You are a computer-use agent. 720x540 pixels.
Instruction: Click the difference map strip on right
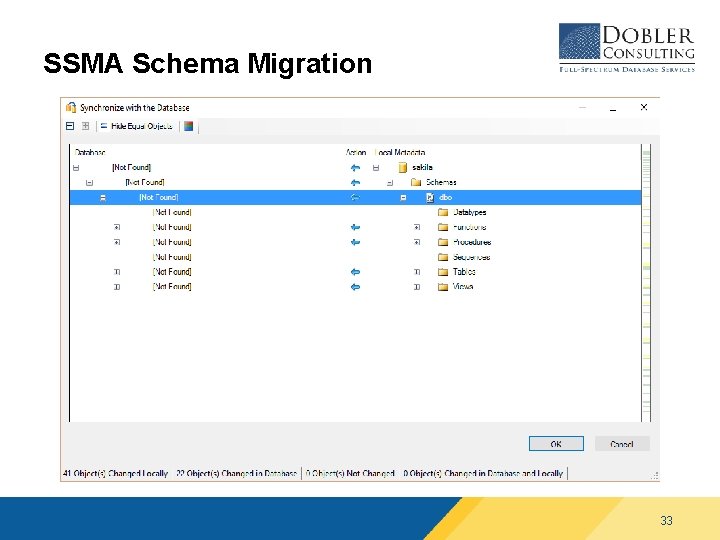(647, 283)
